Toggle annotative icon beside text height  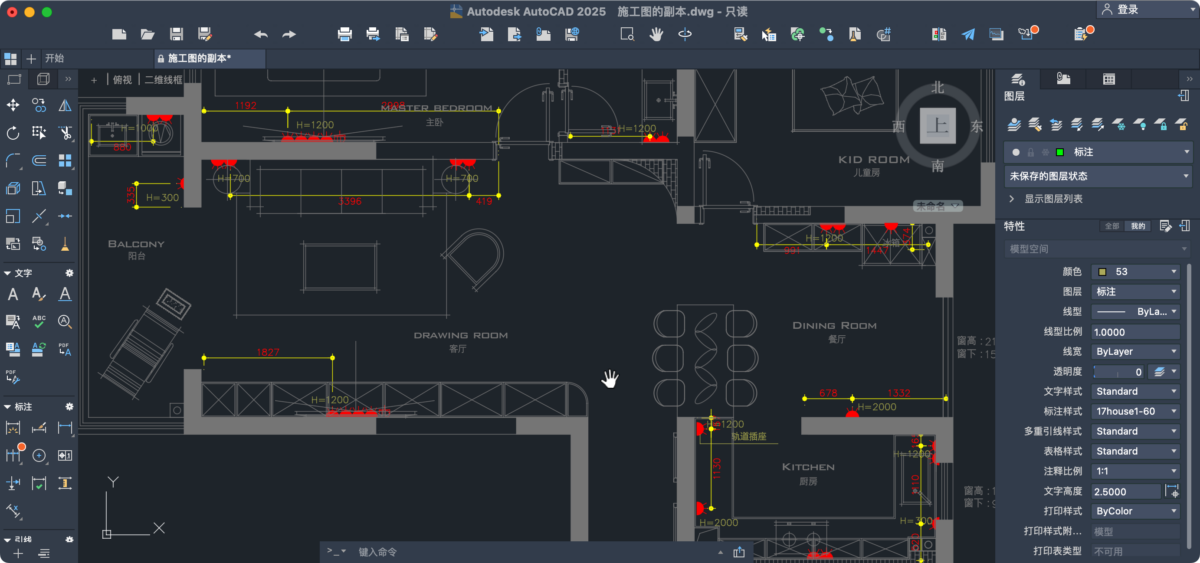1171,491
